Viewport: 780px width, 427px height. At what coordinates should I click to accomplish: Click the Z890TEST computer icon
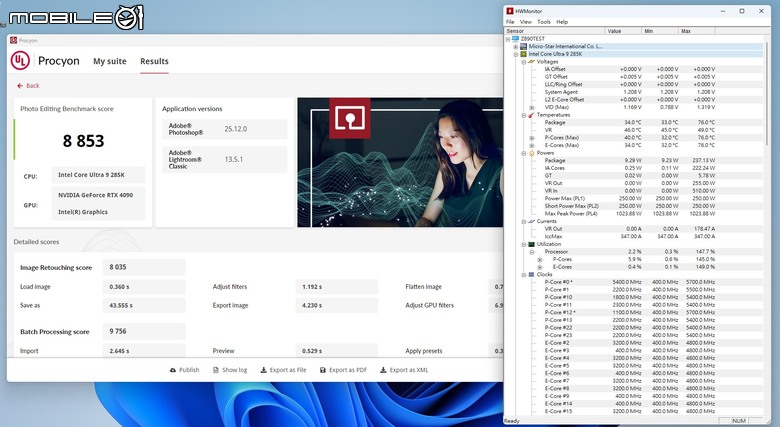515,38
